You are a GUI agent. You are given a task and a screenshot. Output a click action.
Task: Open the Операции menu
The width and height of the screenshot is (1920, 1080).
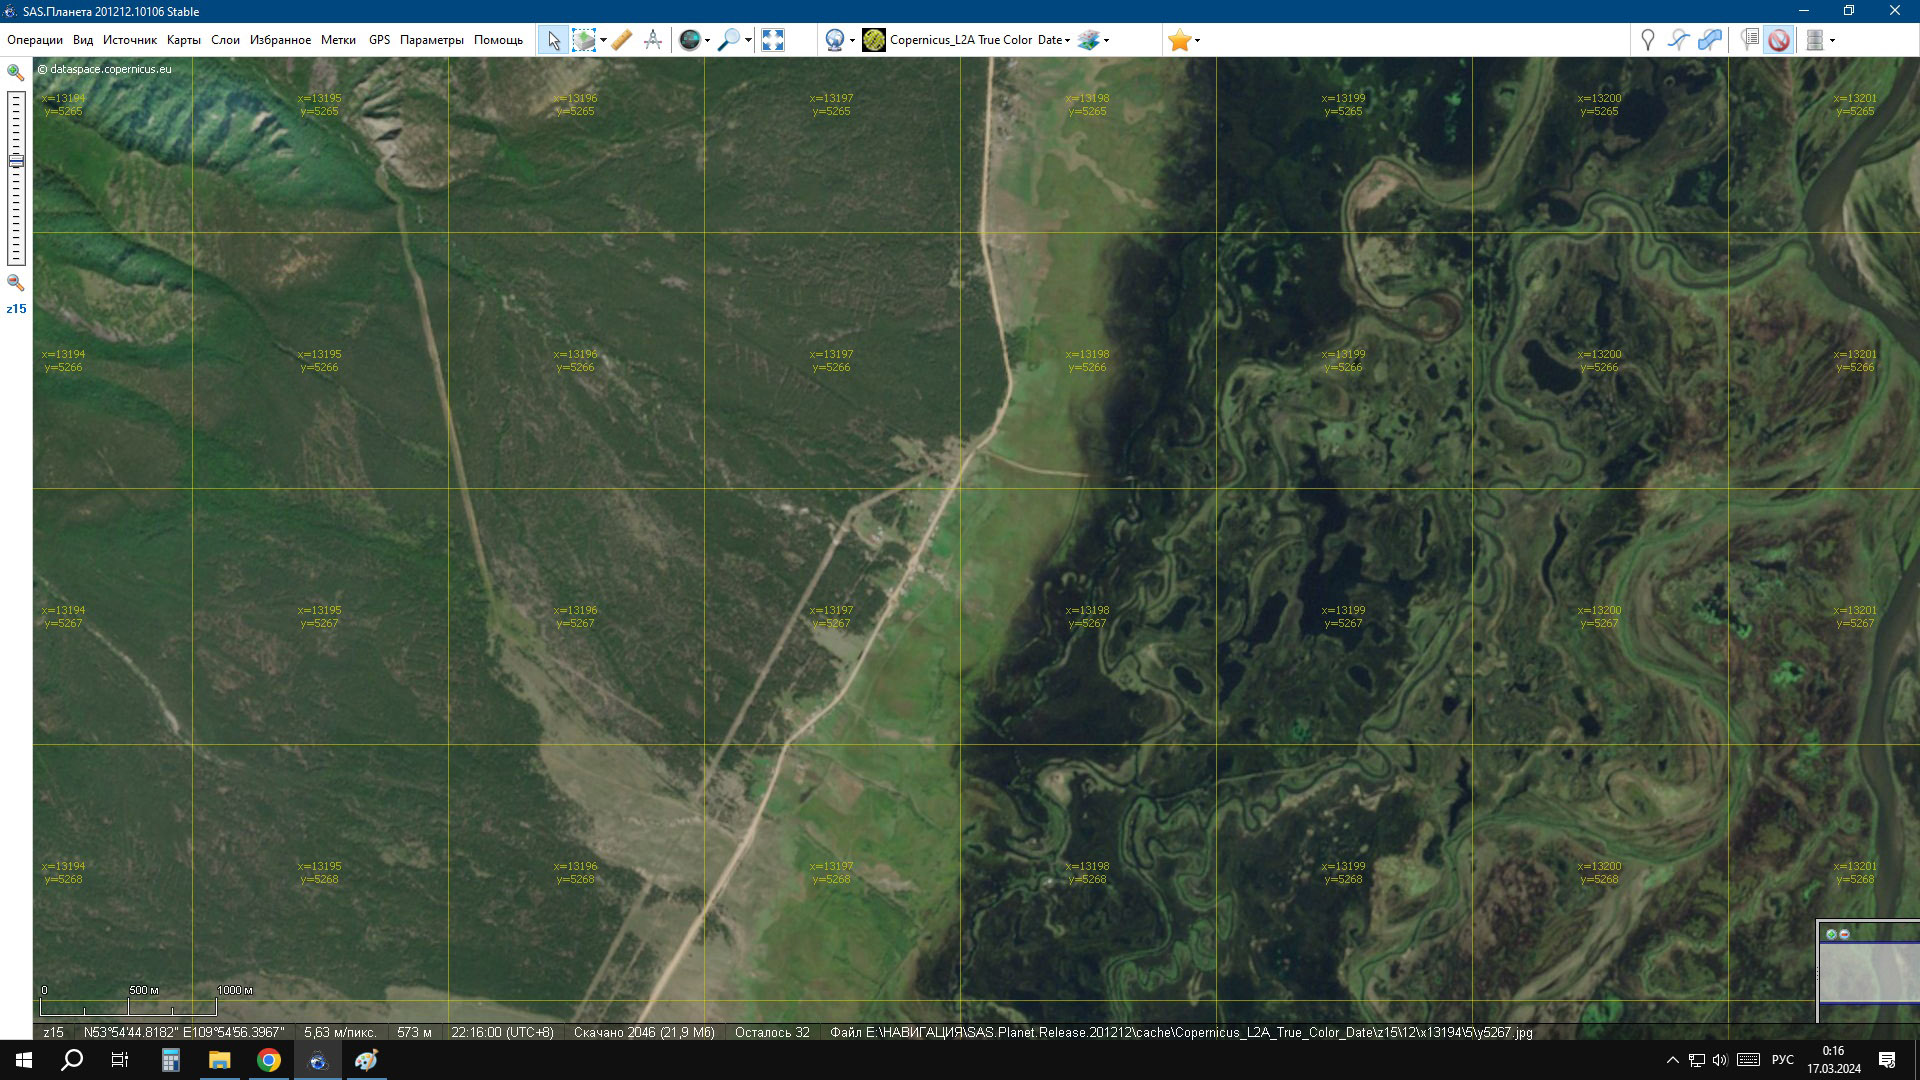point(35,40)
